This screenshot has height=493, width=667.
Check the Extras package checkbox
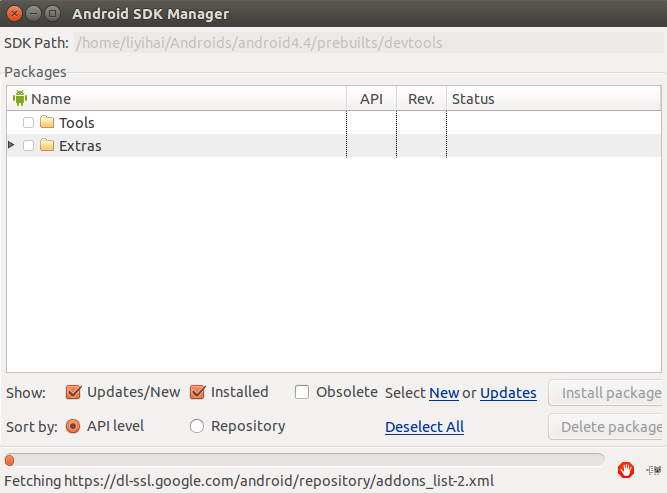click(x=29, y=145)
